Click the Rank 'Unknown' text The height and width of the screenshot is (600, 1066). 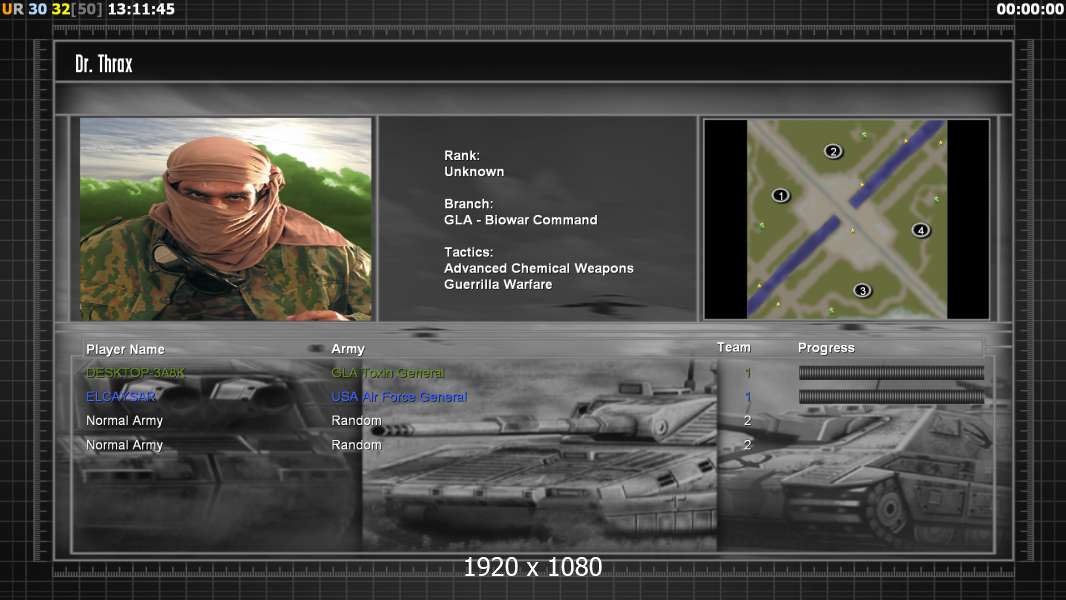click(x=474, y=172)
